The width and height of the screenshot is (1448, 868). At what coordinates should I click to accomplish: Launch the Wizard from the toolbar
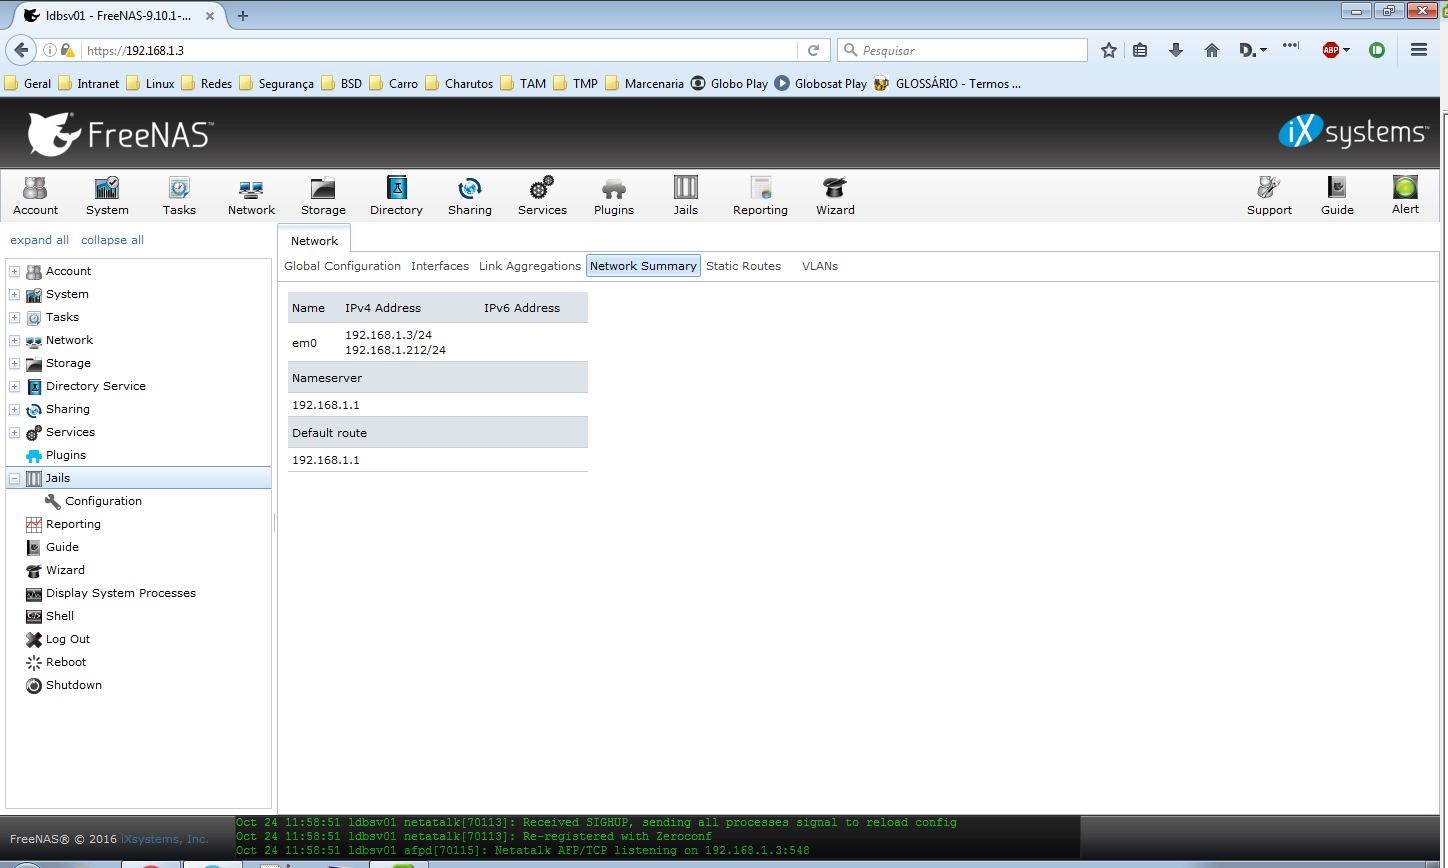(835, 195)
